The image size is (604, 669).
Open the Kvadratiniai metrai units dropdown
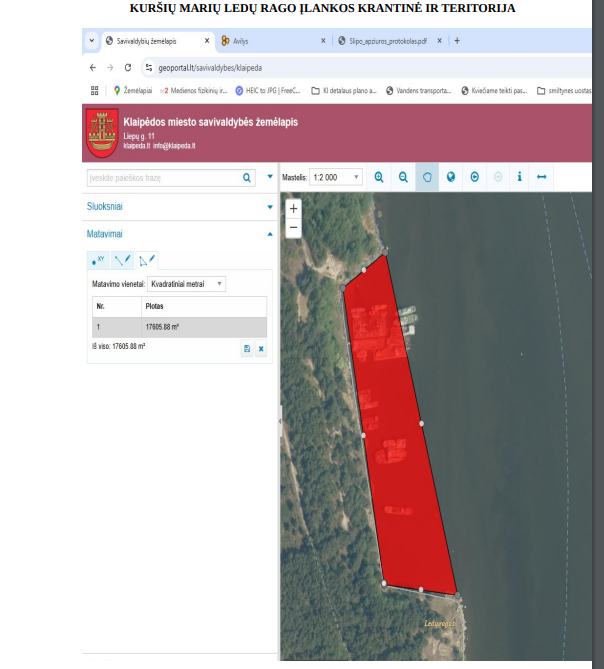(186, 284)
